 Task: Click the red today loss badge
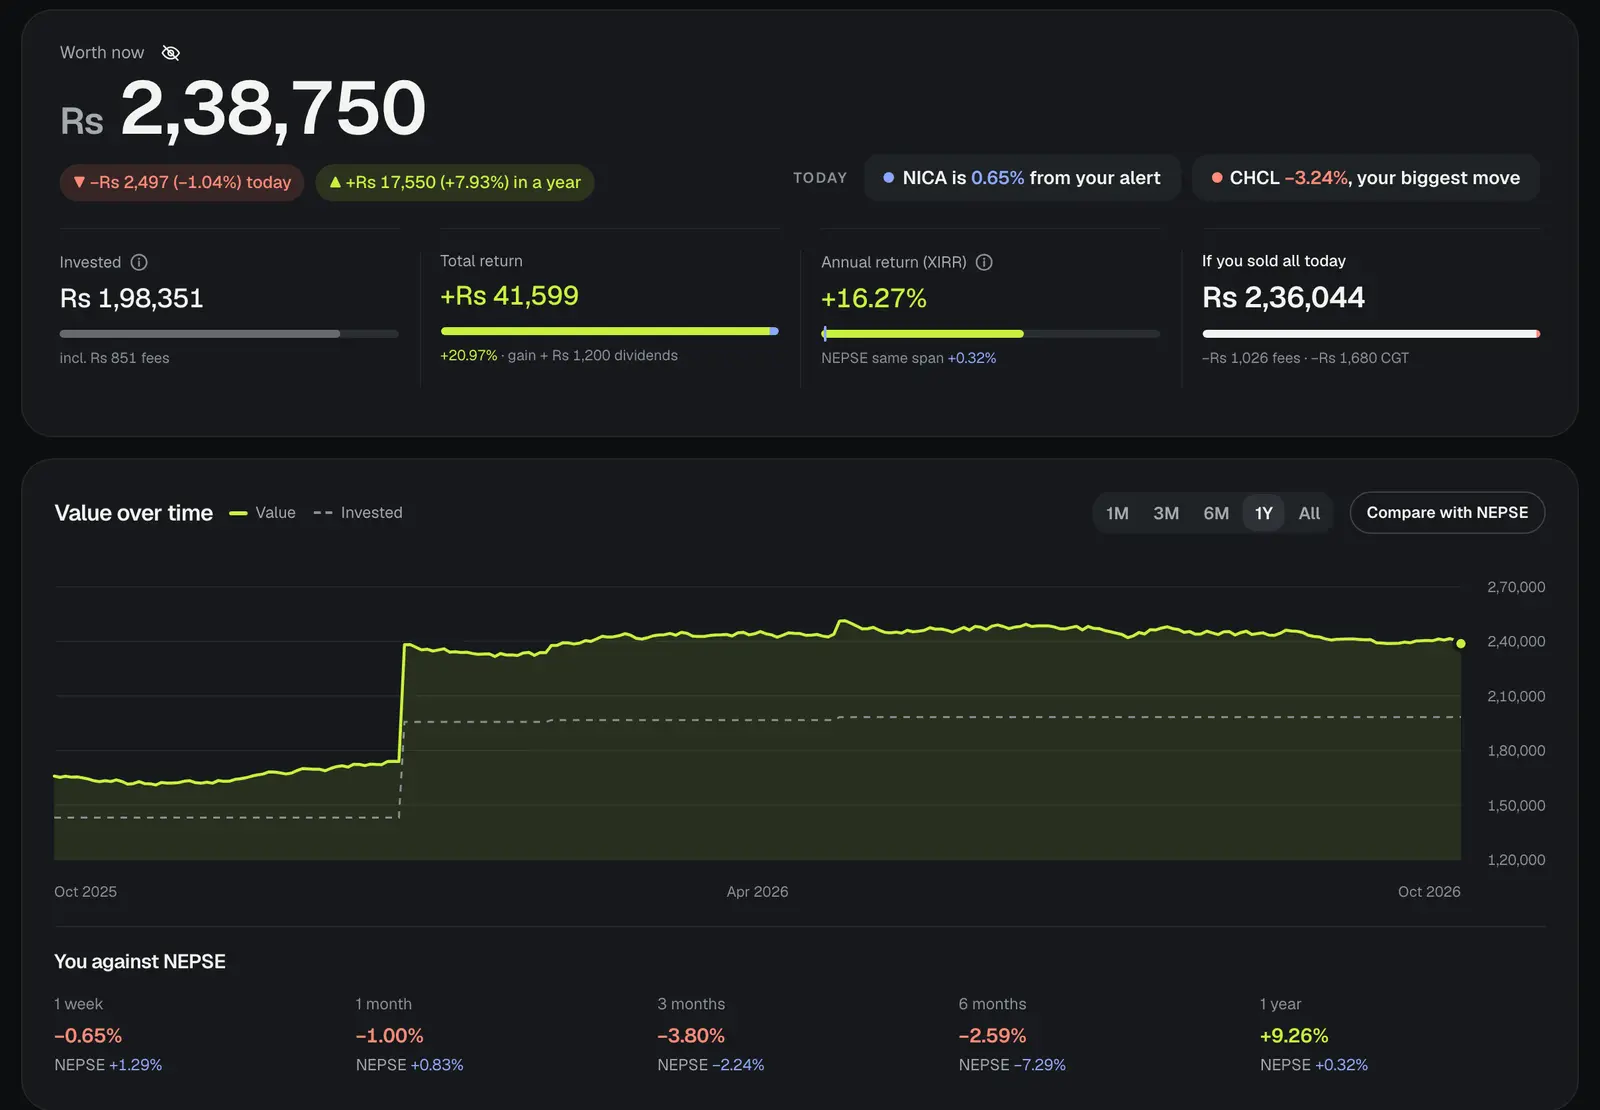[182, 183]
